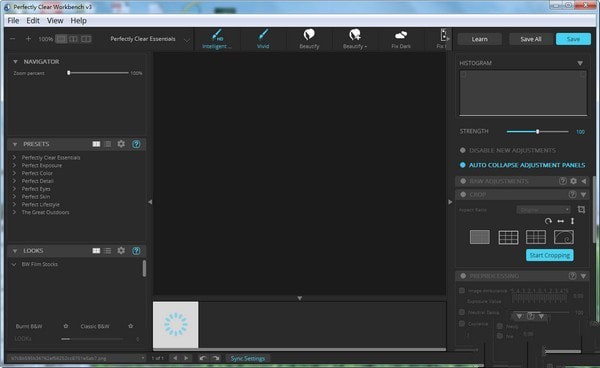The width and height of the screenshot is (600, 368).
Task: Collapse the Histogram panel
Action: click(x=580, y=63)
